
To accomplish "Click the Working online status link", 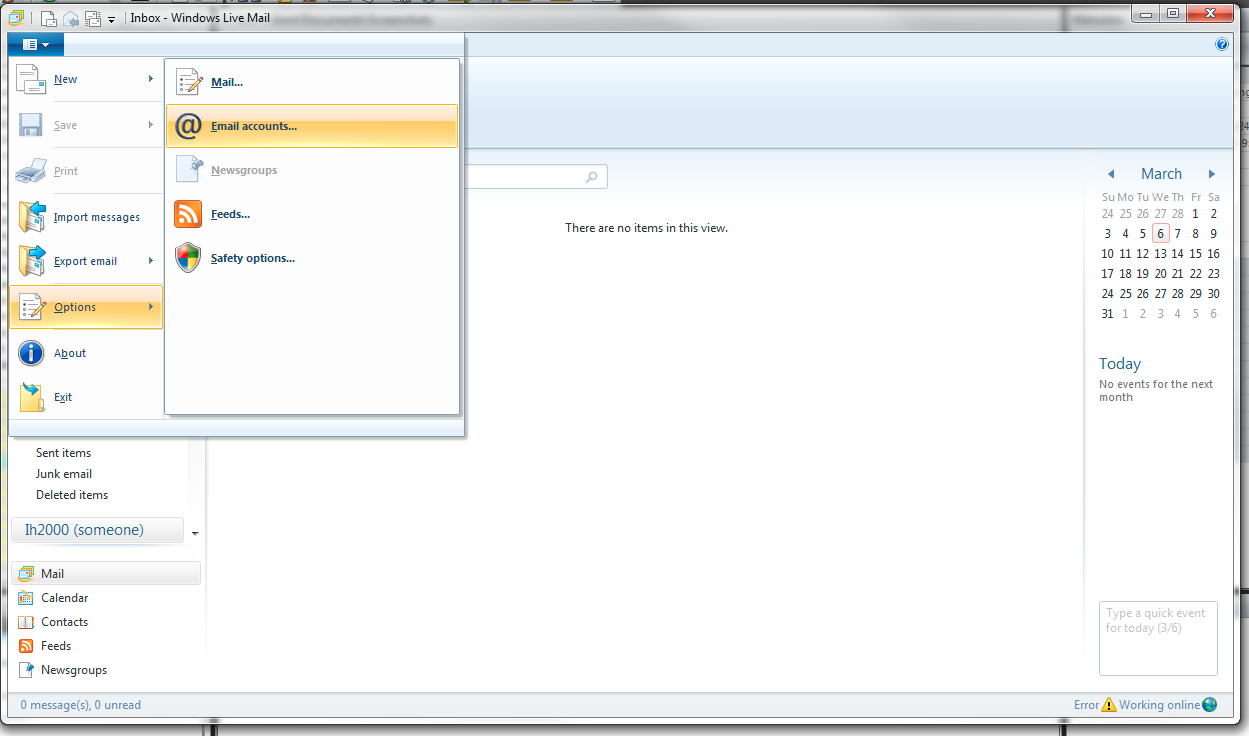I will (1159, 705).
